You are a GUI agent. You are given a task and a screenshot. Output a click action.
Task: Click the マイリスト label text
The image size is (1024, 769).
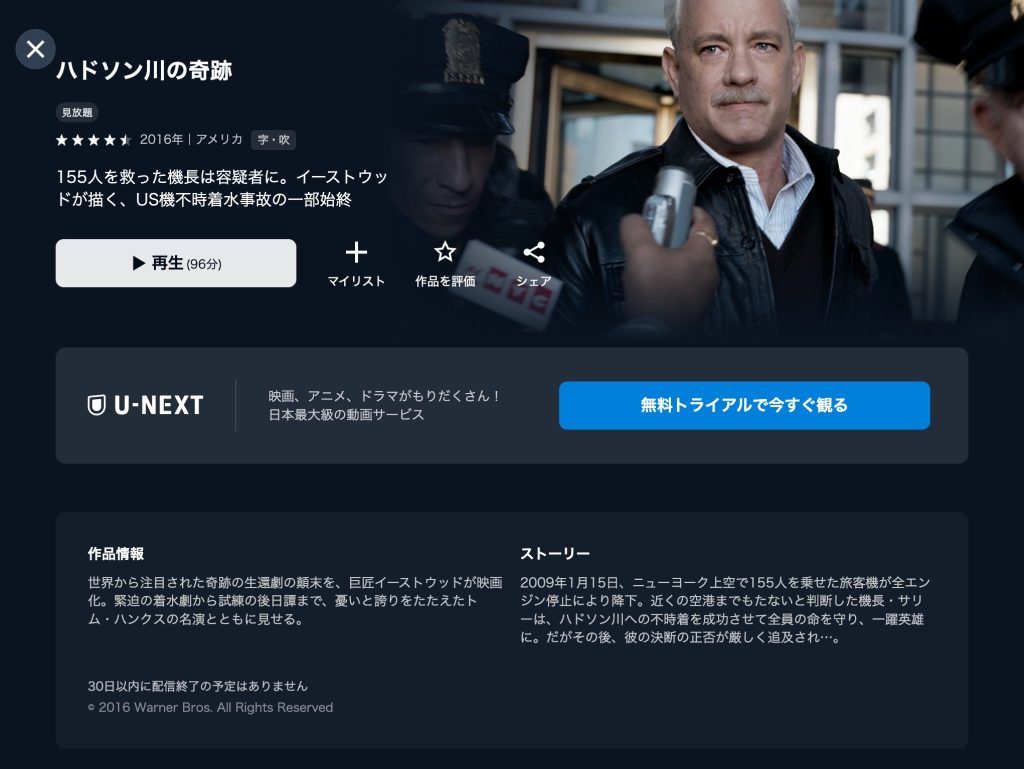tap(356, 281)
